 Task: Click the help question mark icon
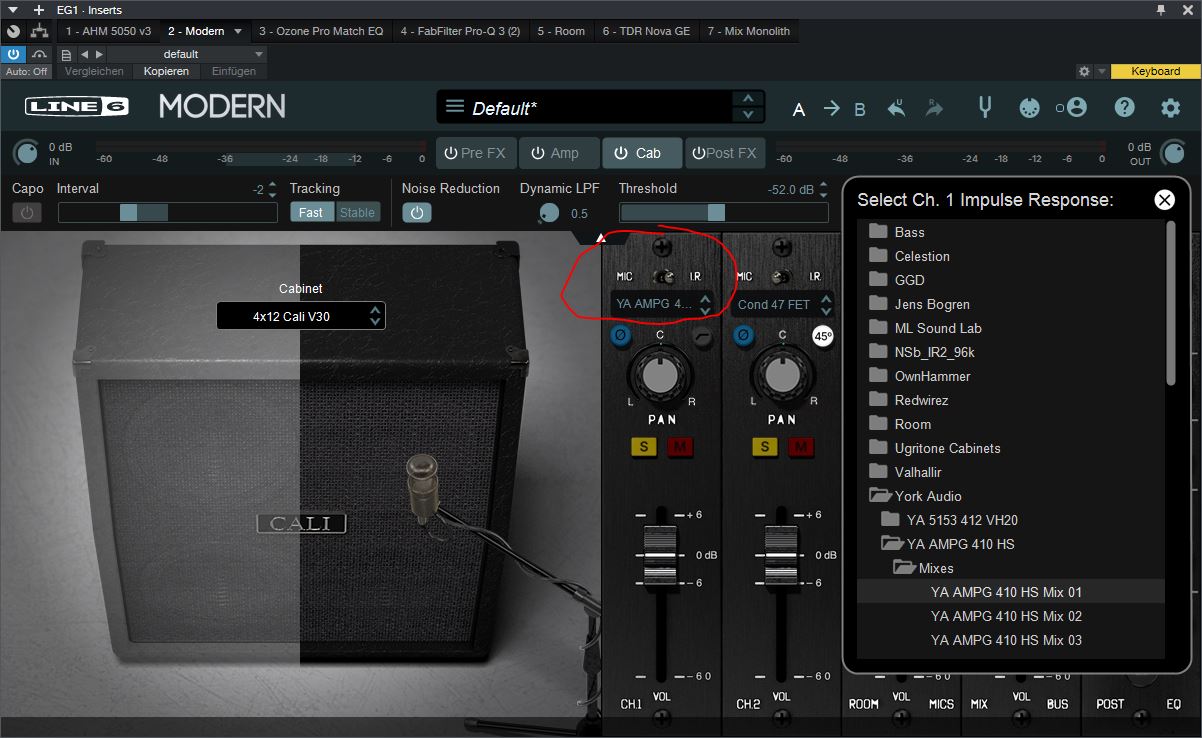click(1125, 108)
